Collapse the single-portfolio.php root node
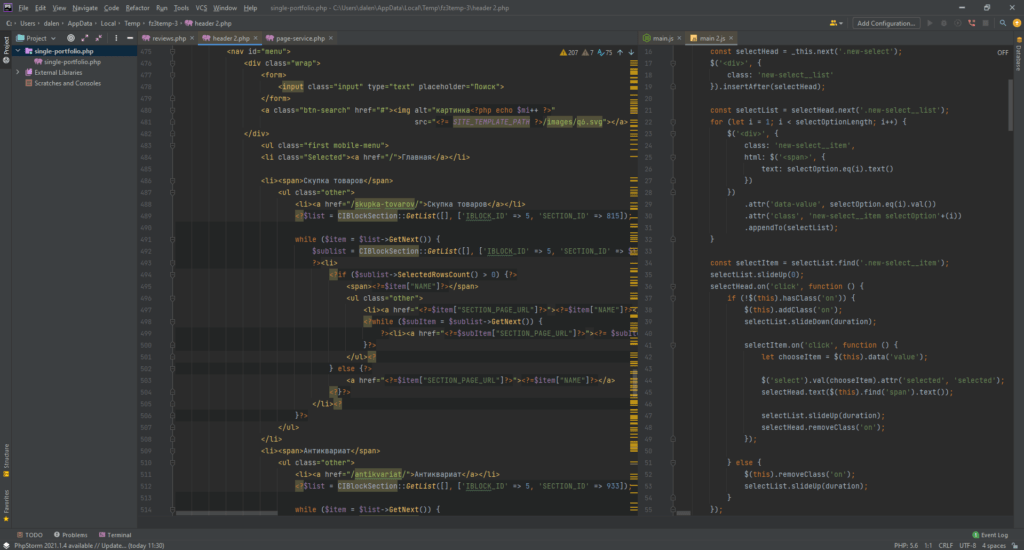1024x550 pixels. pyautogui.click(x=18, y=50)
